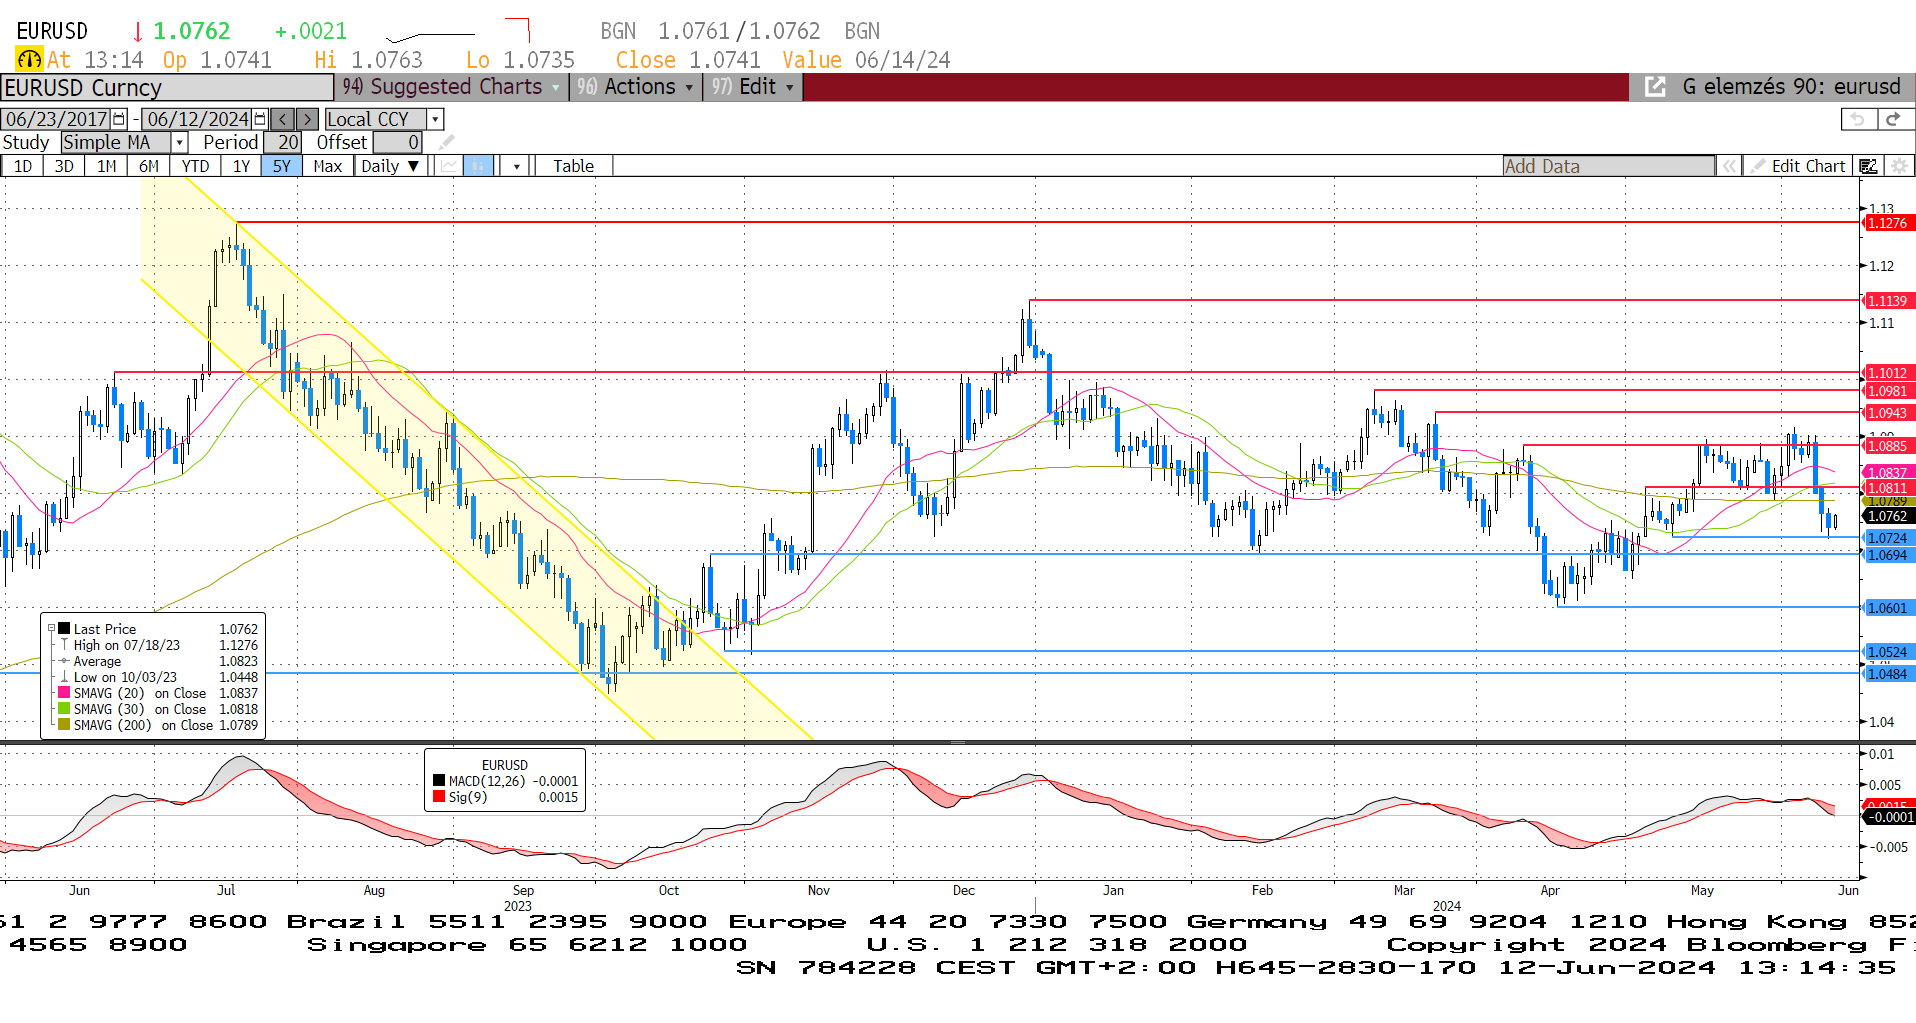This screenshot has width=1916, height=1023.
Task: Click the redo arrow icon
Action: point(1892,119)
